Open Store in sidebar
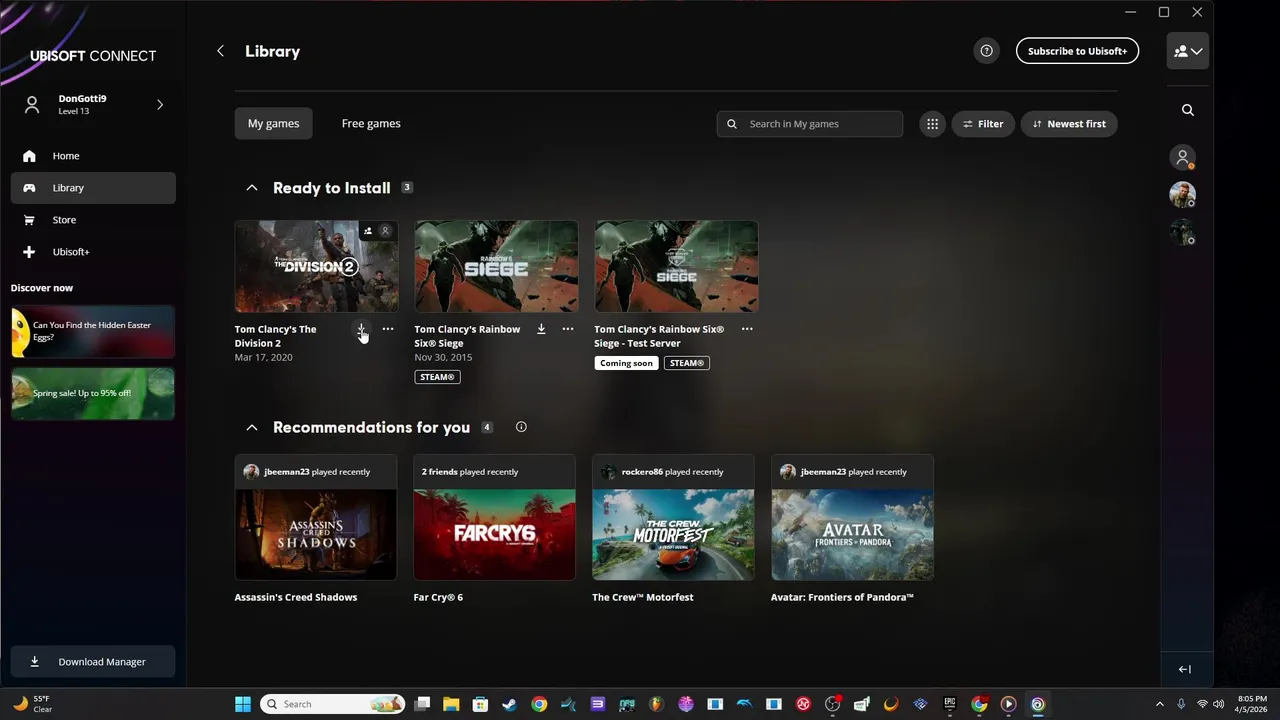Screen dimensions: 1280x720 point(93,220)
